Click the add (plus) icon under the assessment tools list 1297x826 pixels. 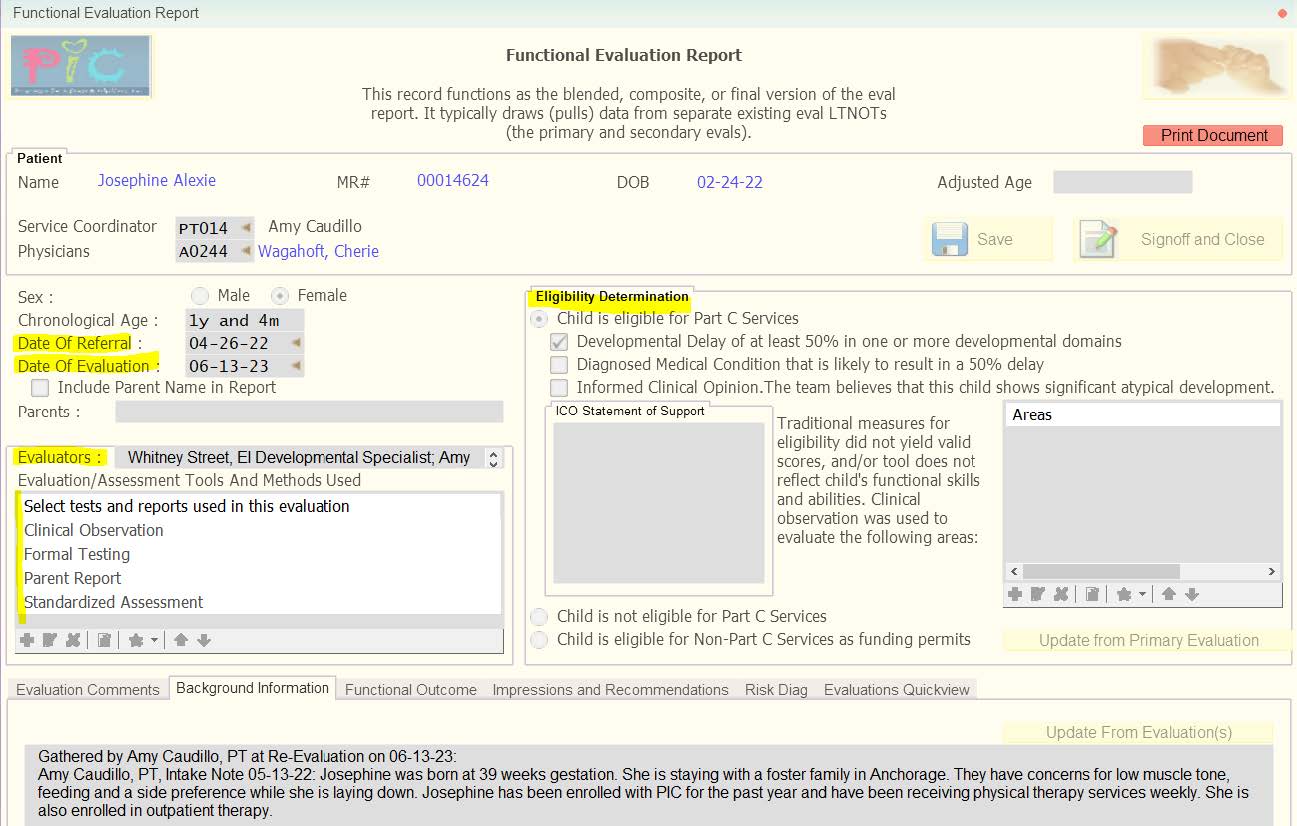click(x=27, y=640)
